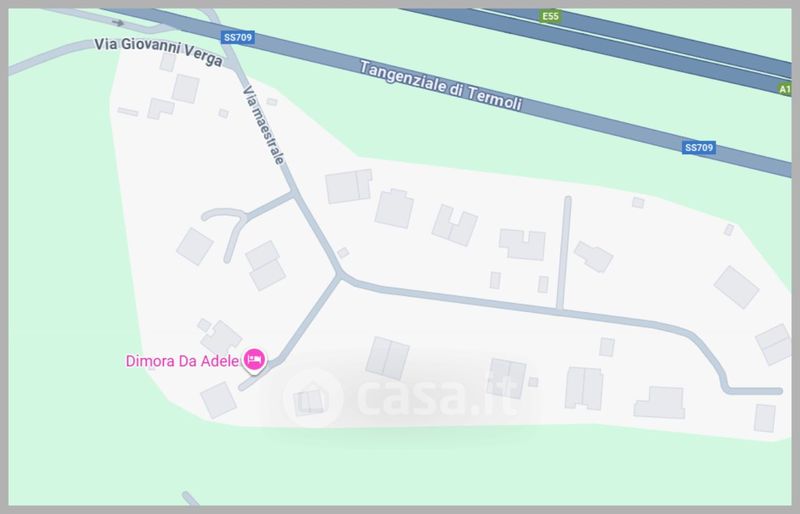Click the Via Giovanni Verga street label
Screen dimensions: 800x514
pyautogui.click(x=158, y=52)
